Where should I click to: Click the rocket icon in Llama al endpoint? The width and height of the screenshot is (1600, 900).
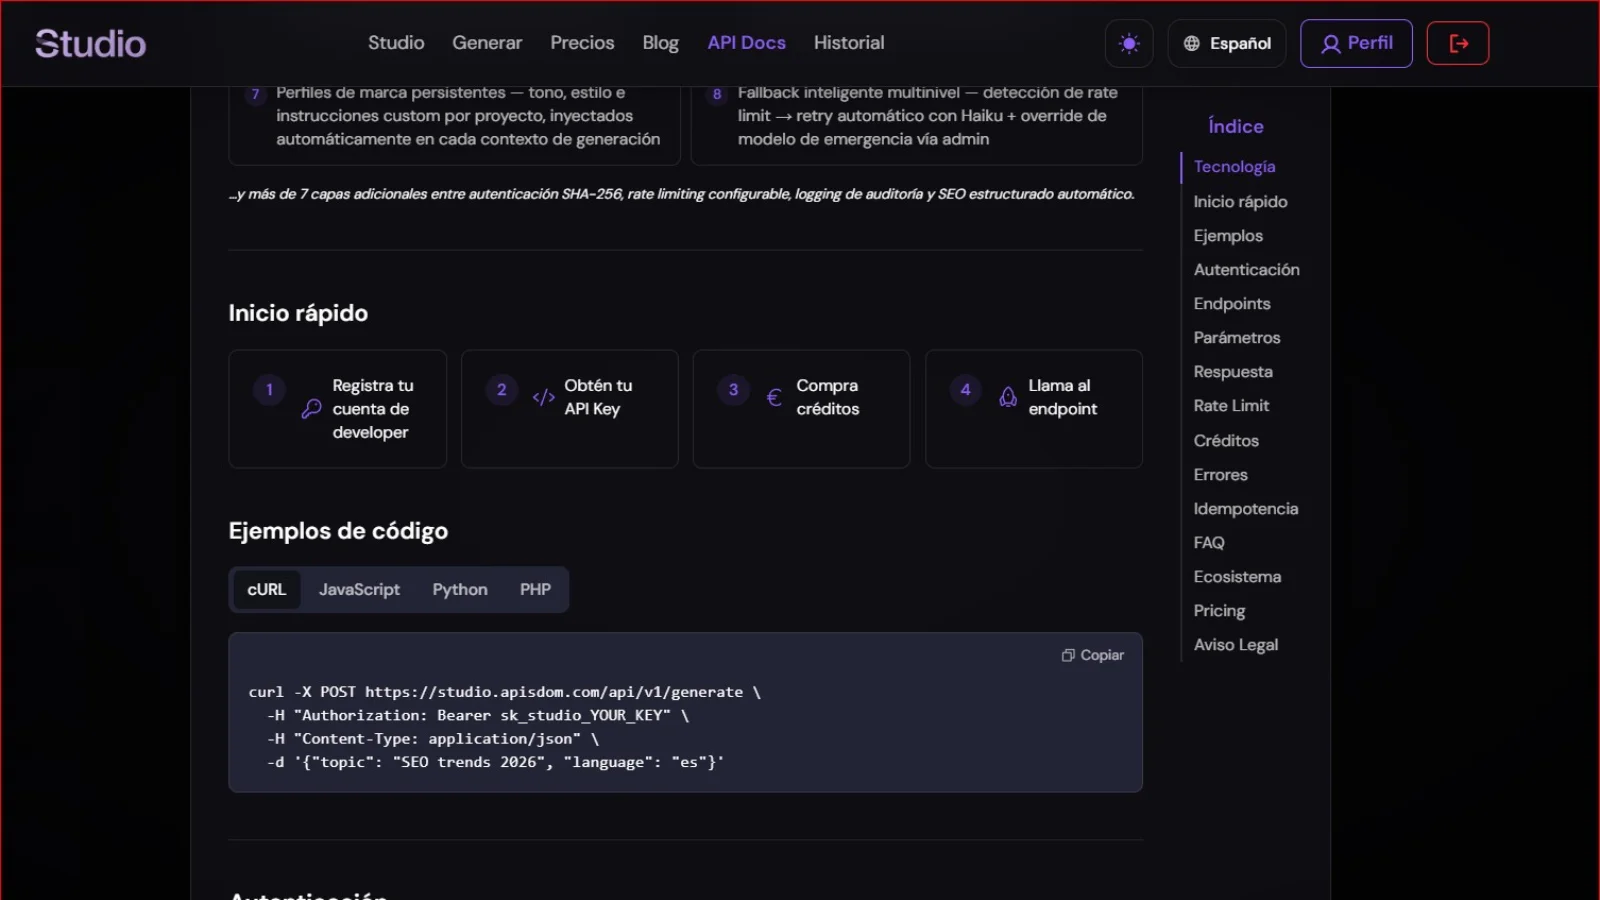coord(1008,397)
